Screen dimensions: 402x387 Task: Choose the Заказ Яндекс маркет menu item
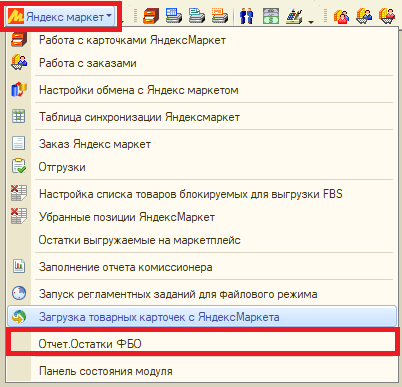point(202,144)
